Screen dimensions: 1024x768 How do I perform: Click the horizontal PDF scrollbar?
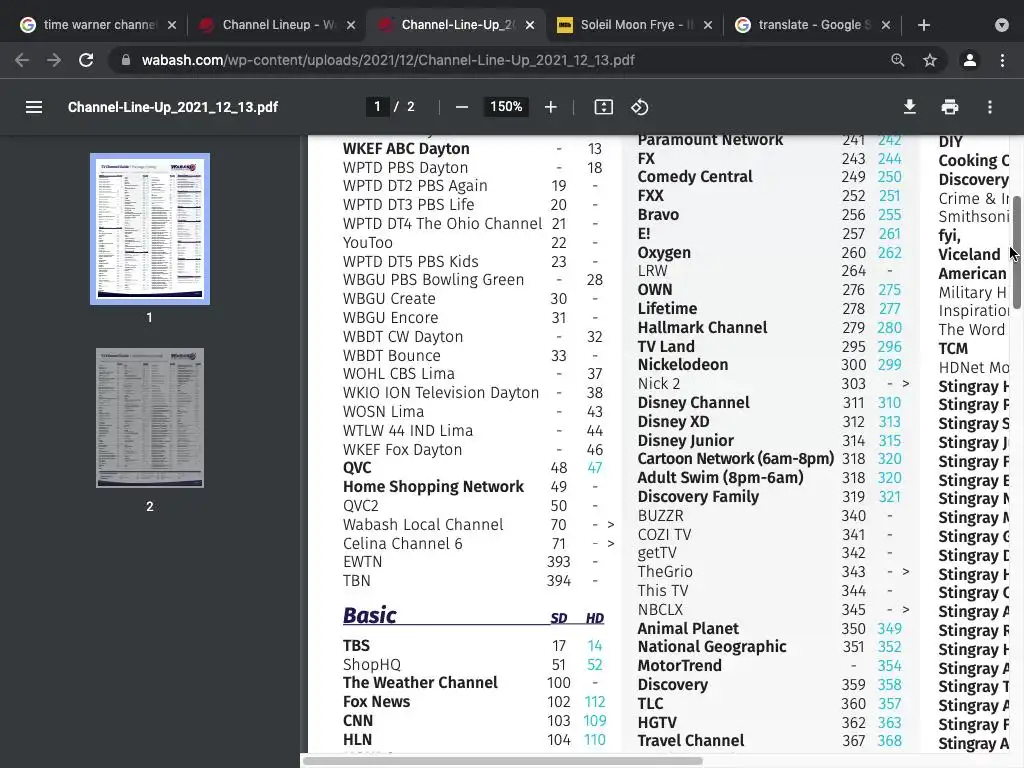pyautogui.click(x=503, y=761)
